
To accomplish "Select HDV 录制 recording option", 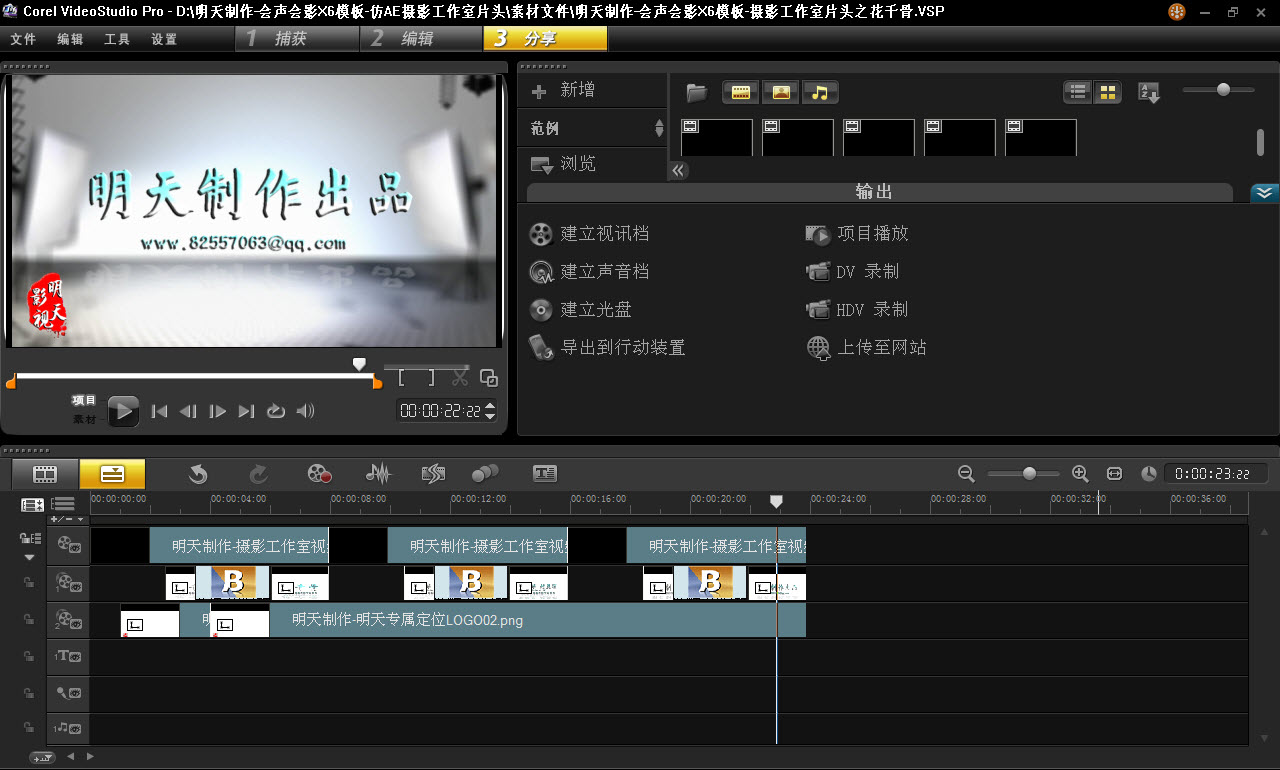I will click(x=857, y=310).
